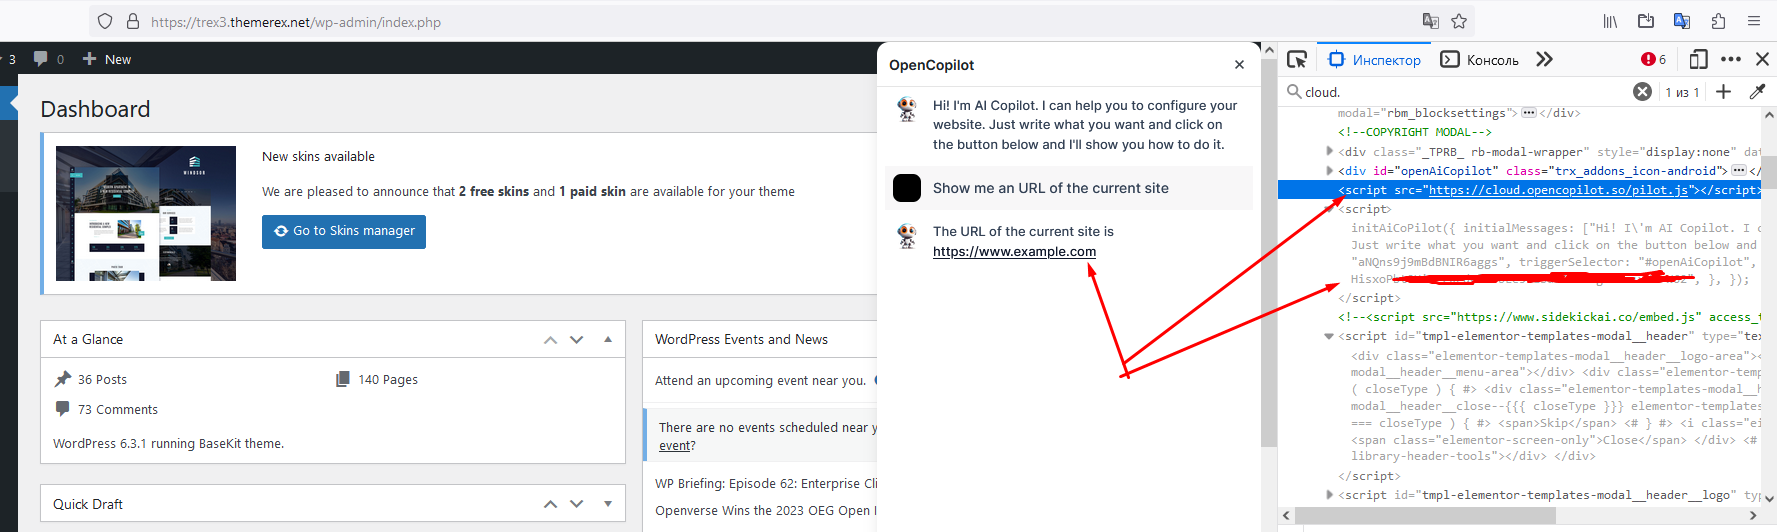Viewport: 1777px width, 532px height.
Task: Click the 'WordPress Events and News' heading
Action: pos(741,340)
